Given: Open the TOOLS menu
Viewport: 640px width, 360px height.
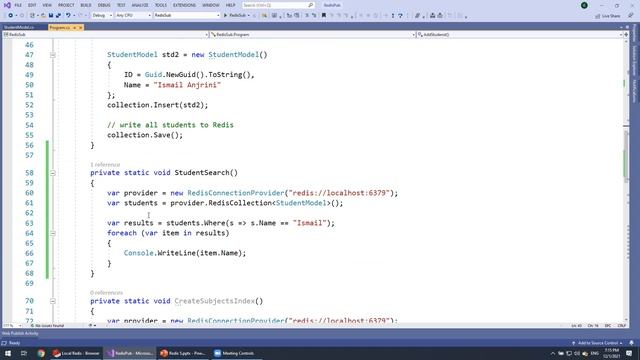Looking at the screenshot, I should pyautogui.click(x=161, y=5).
